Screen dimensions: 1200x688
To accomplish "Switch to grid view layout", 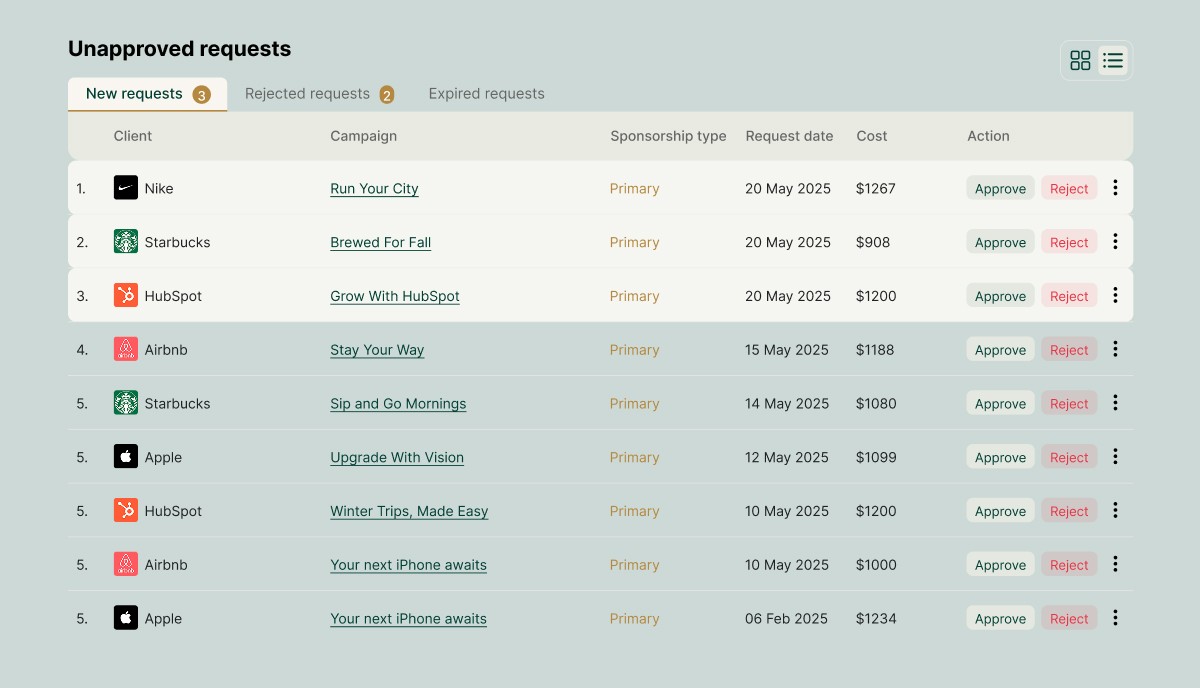I will coord(1080,61).
